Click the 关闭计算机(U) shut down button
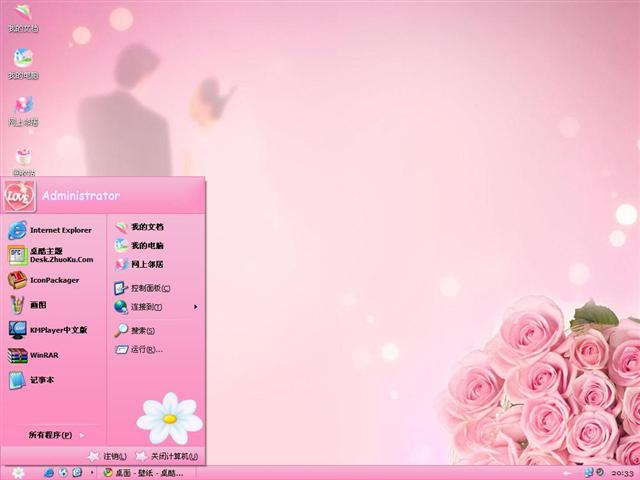 [167, 456]
